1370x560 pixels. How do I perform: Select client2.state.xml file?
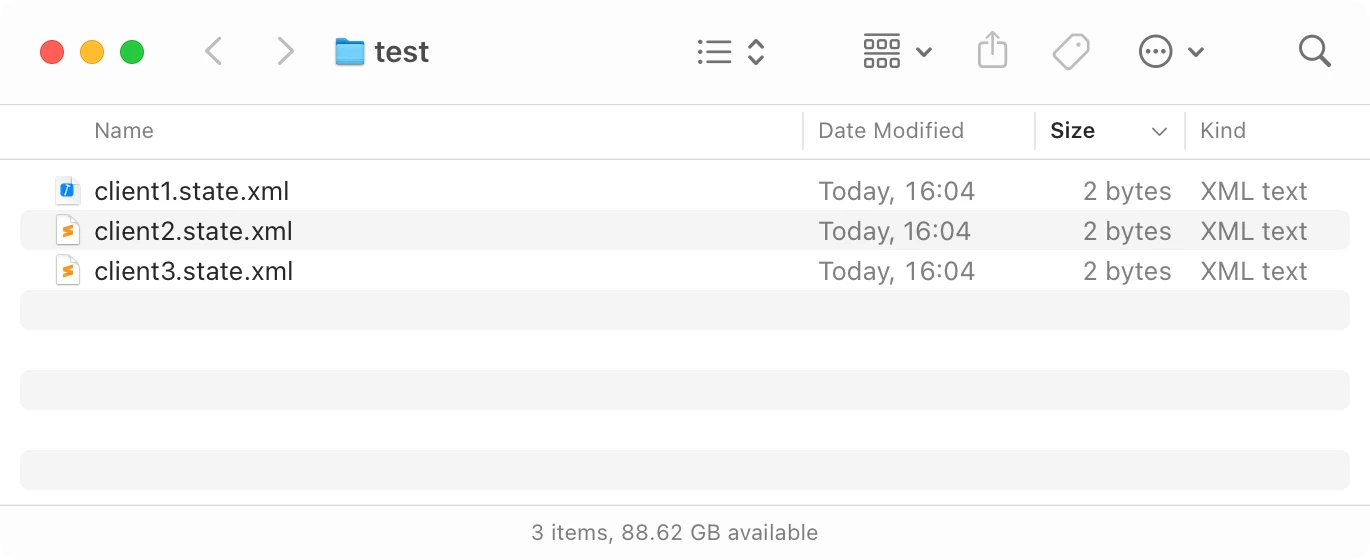(x=193, y=231)
